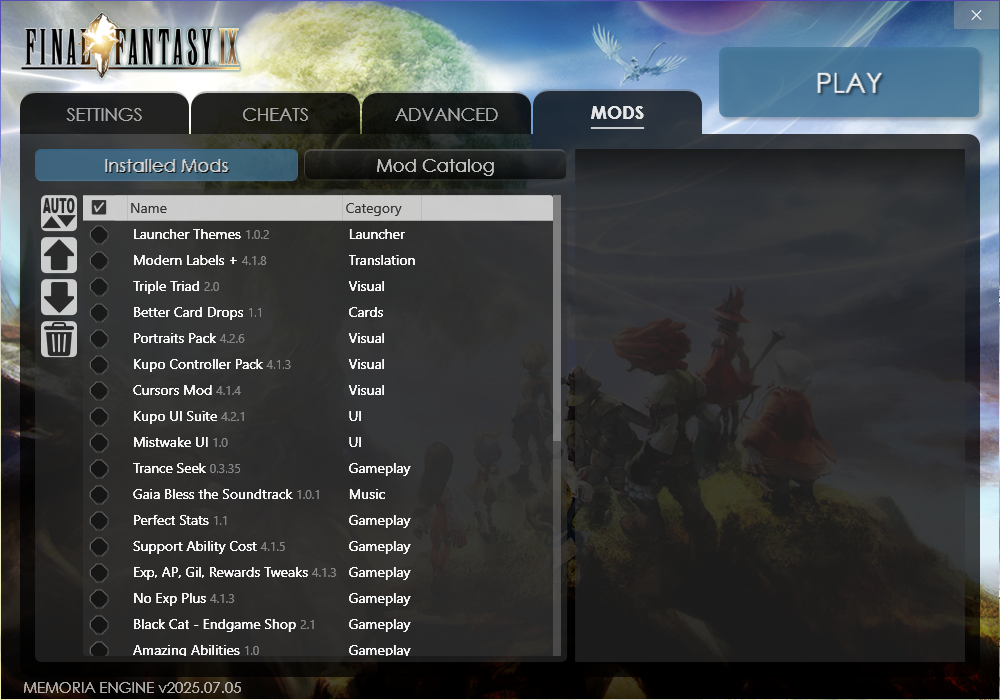Open the ADVANCED tab
Screen dimensions: 1000x700
click(446, 114)
